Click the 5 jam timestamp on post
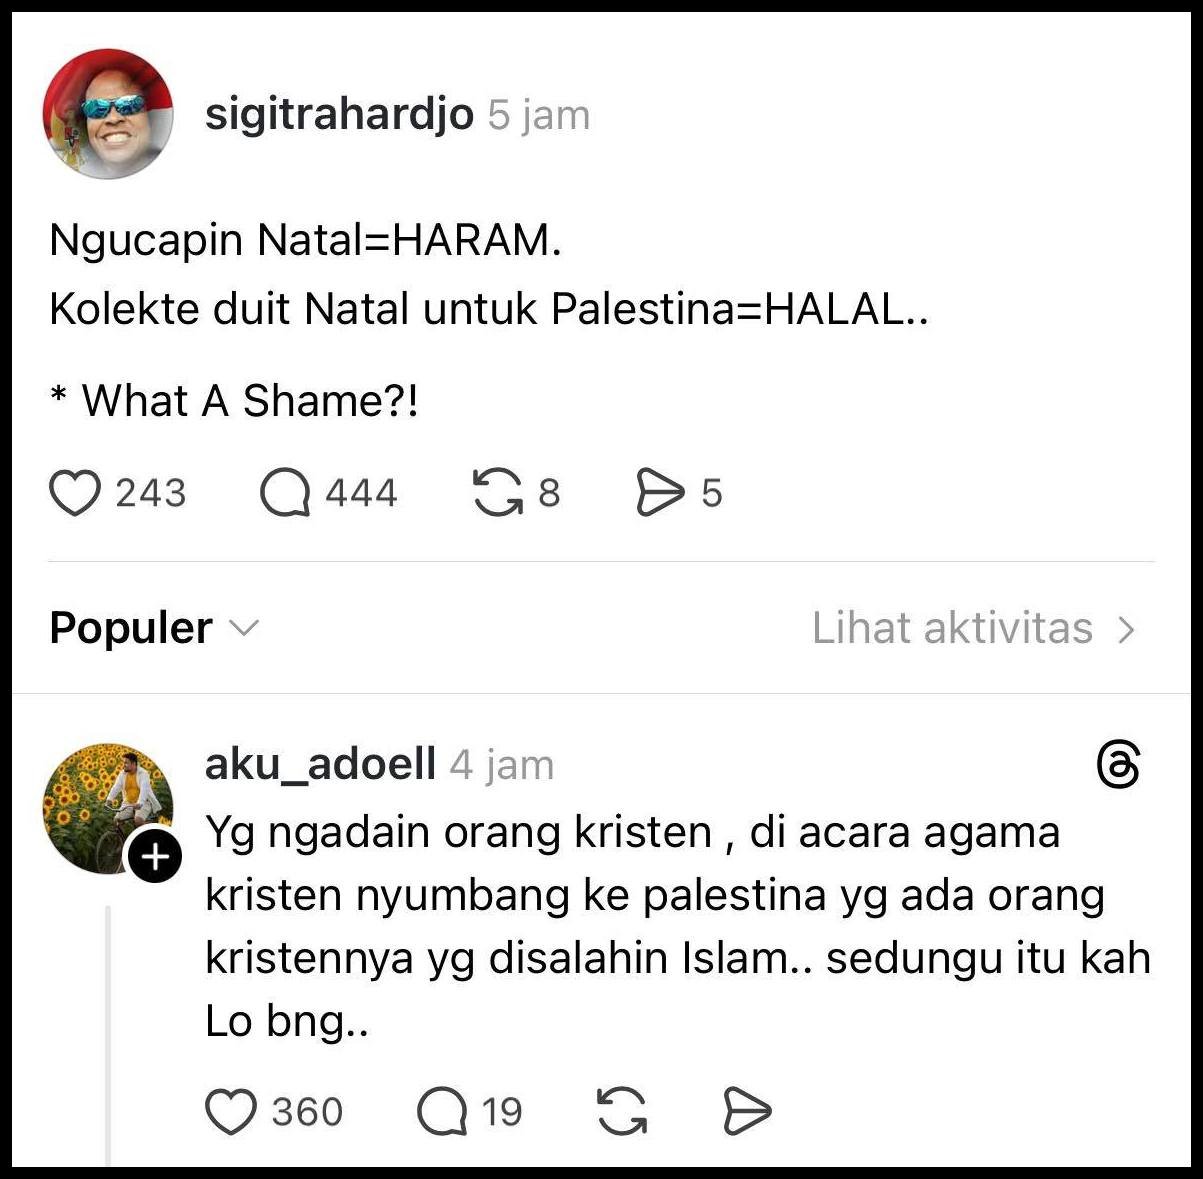1203x1179 pixels. tap(539, 115)
